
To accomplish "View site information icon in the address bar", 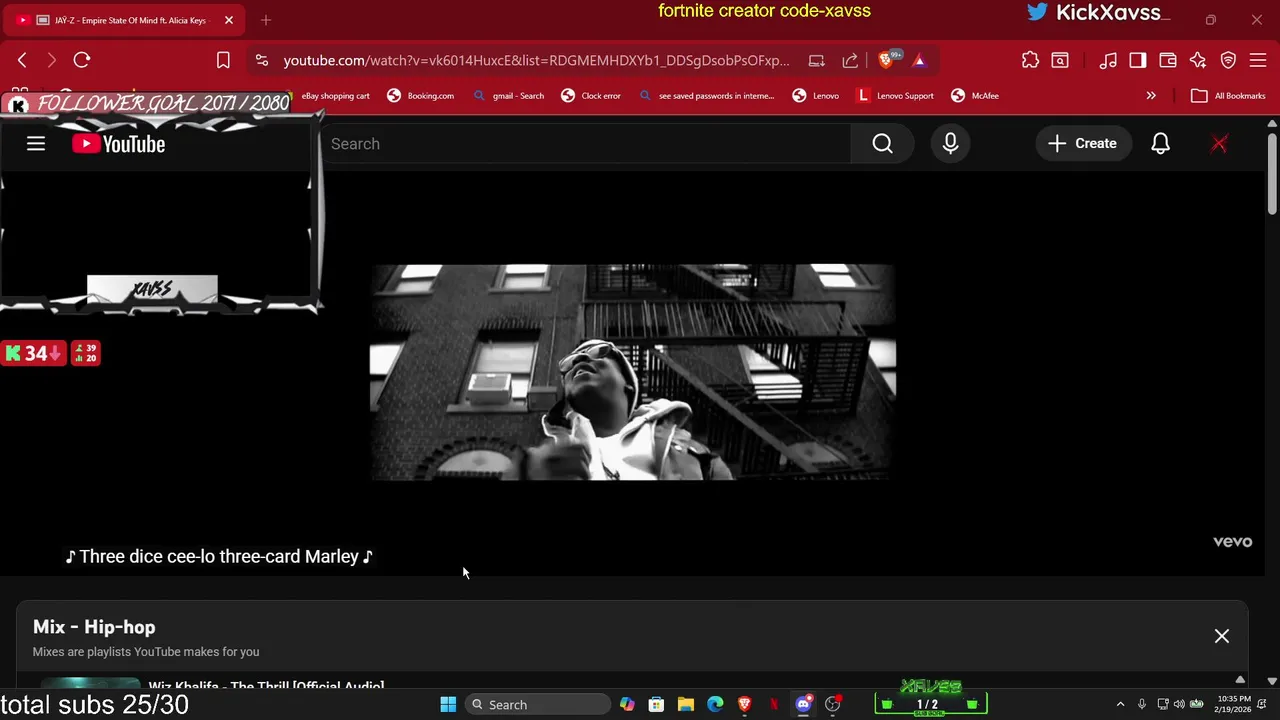I will [x=261, y=60].
